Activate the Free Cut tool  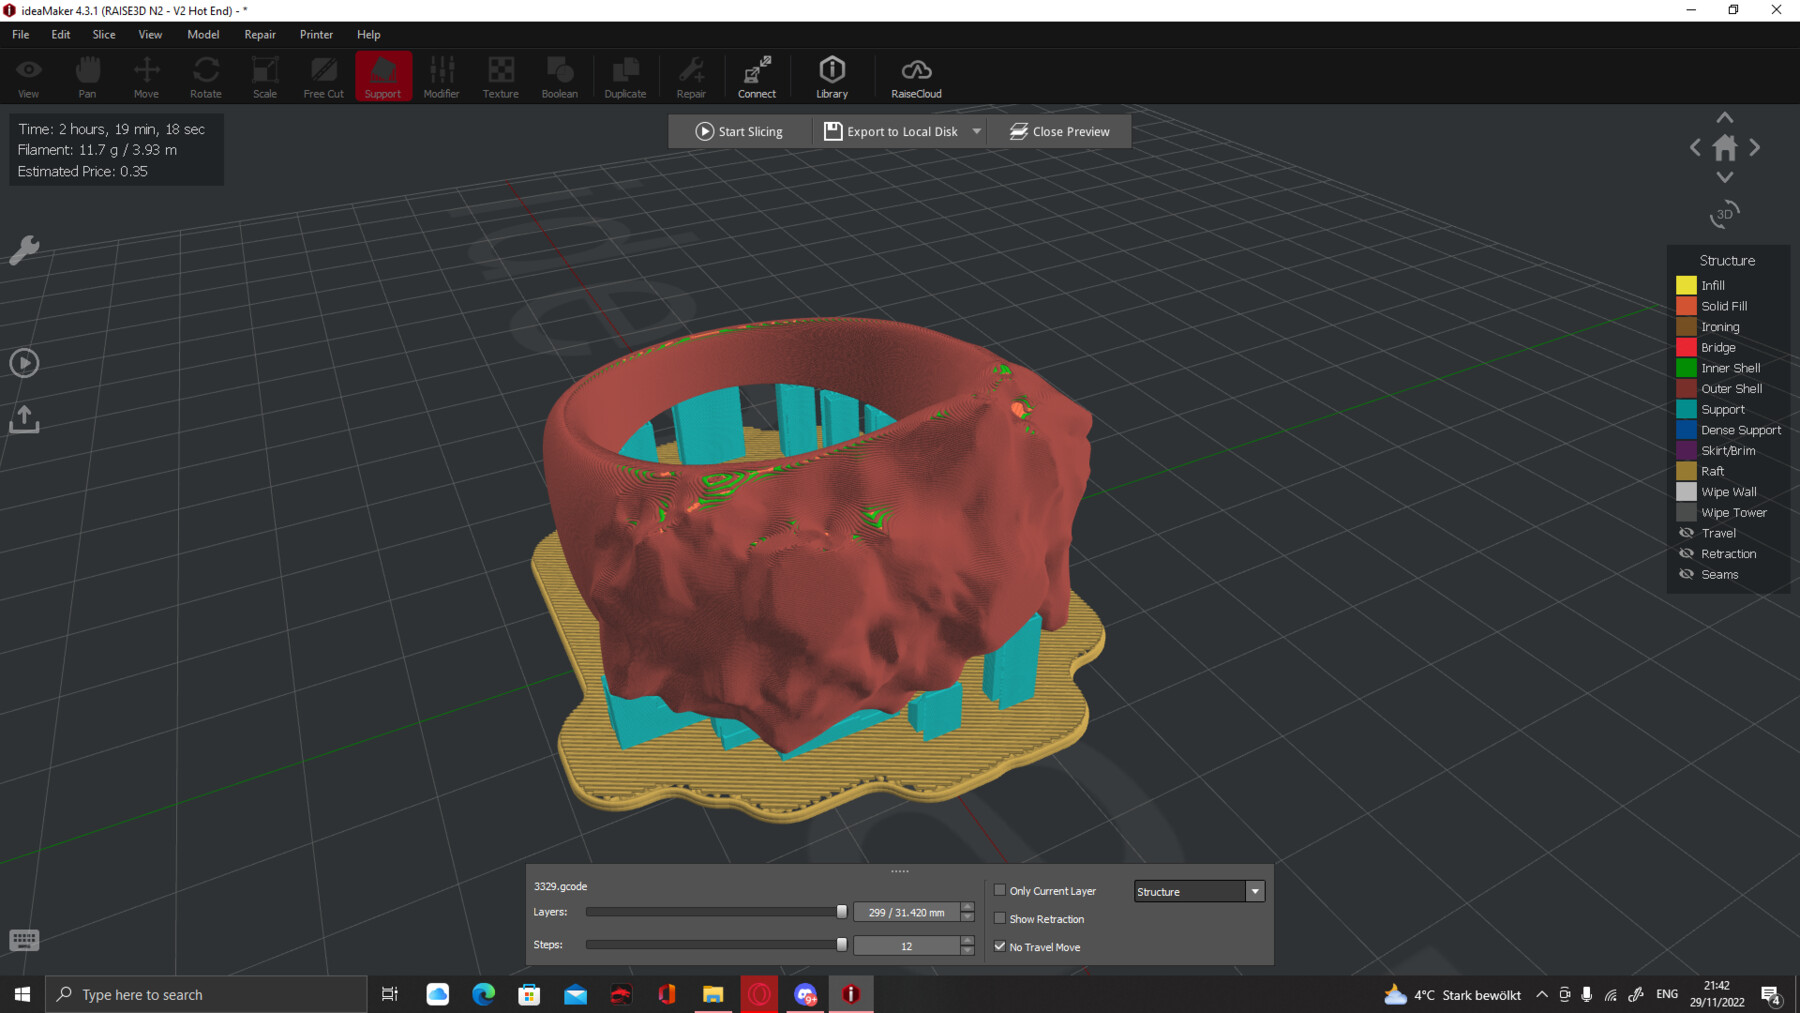(323, 75)
